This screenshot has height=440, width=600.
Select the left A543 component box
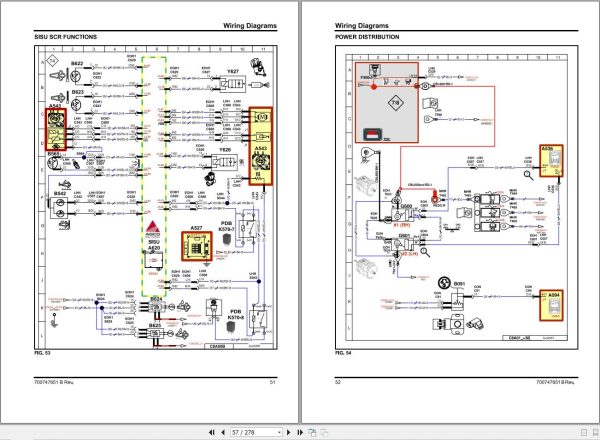pyautogui.click(x=56, y=129)
